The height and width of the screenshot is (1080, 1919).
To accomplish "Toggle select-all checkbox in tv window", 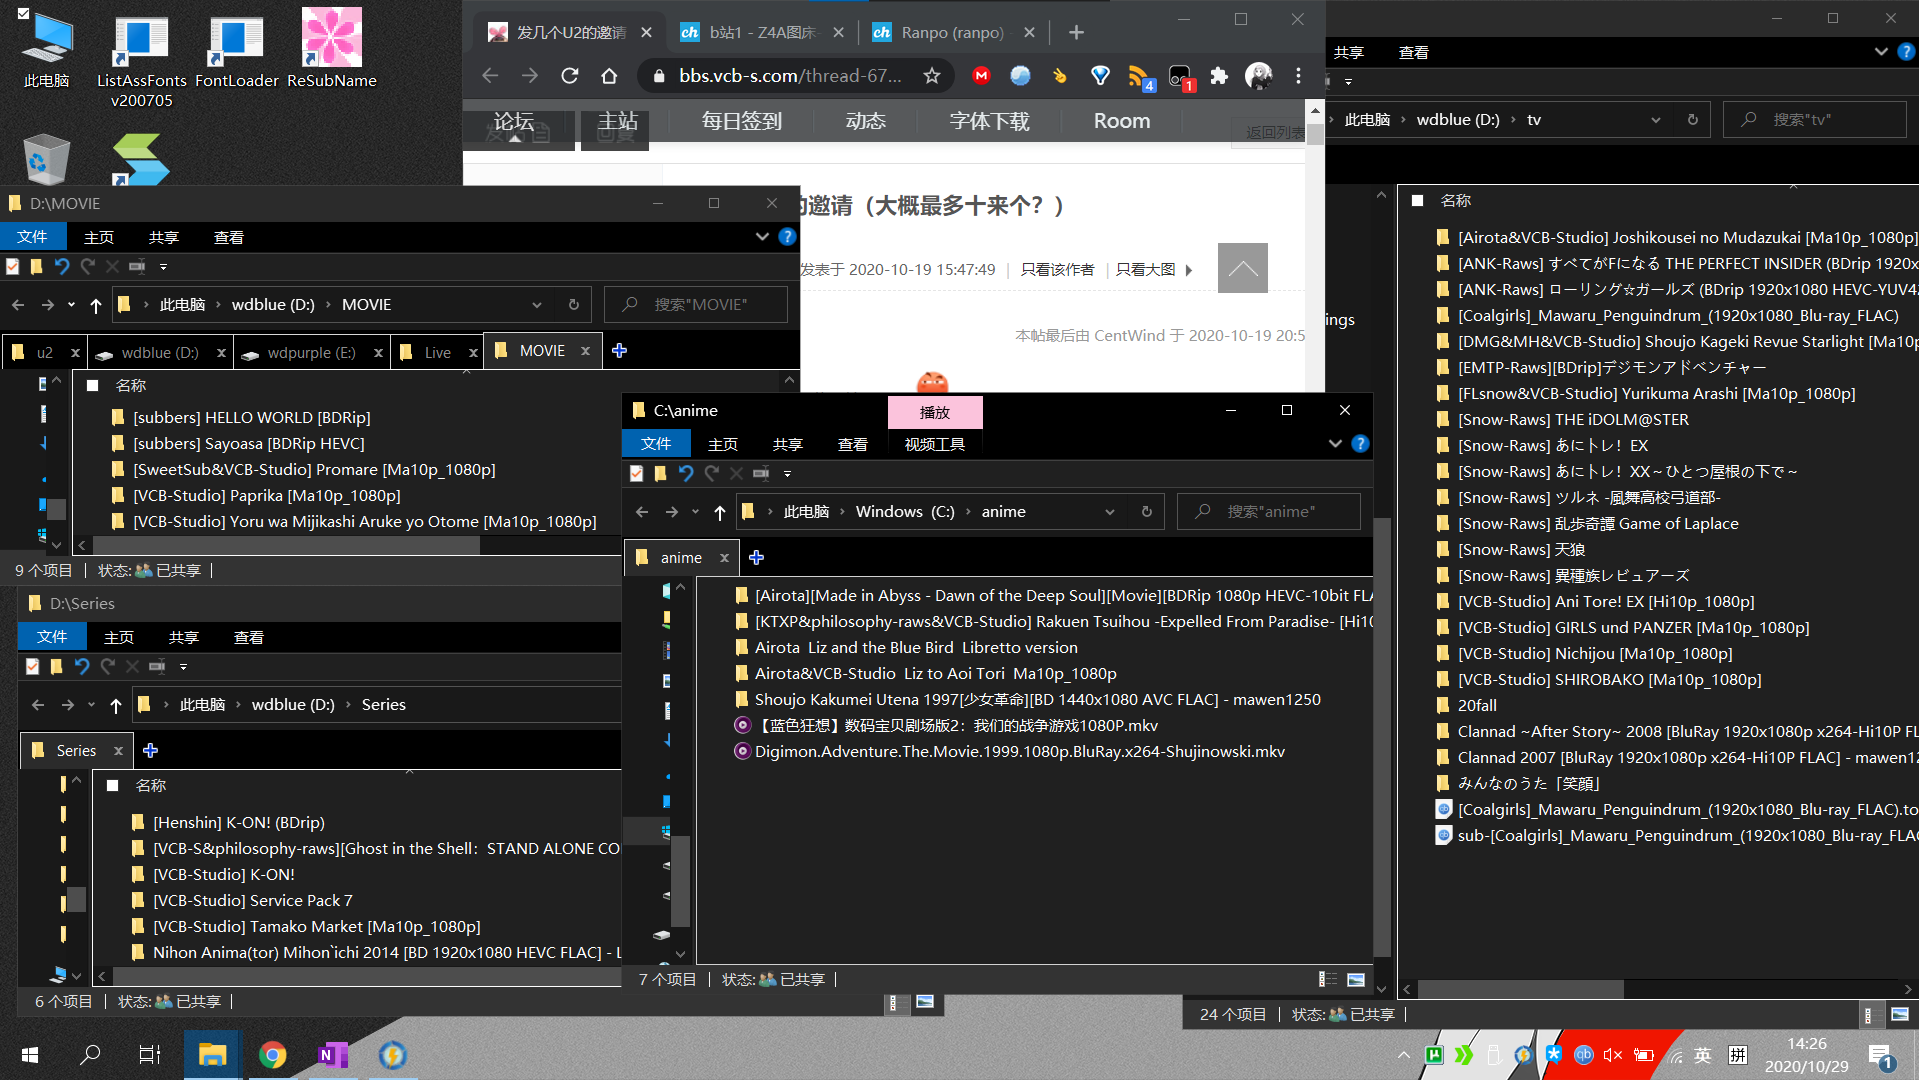I will [x=1417, y=201].
